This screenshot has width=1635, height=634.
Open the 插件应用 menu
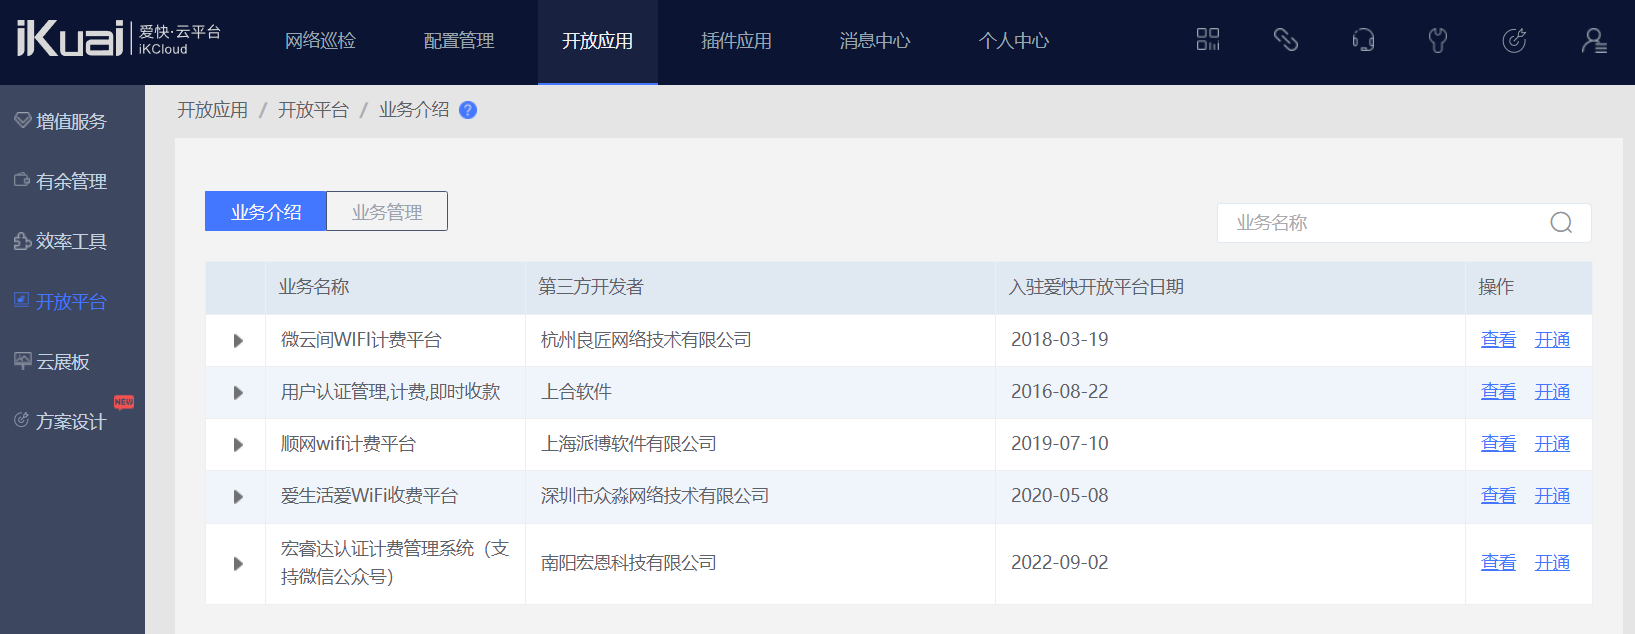[x=736, y=41]
